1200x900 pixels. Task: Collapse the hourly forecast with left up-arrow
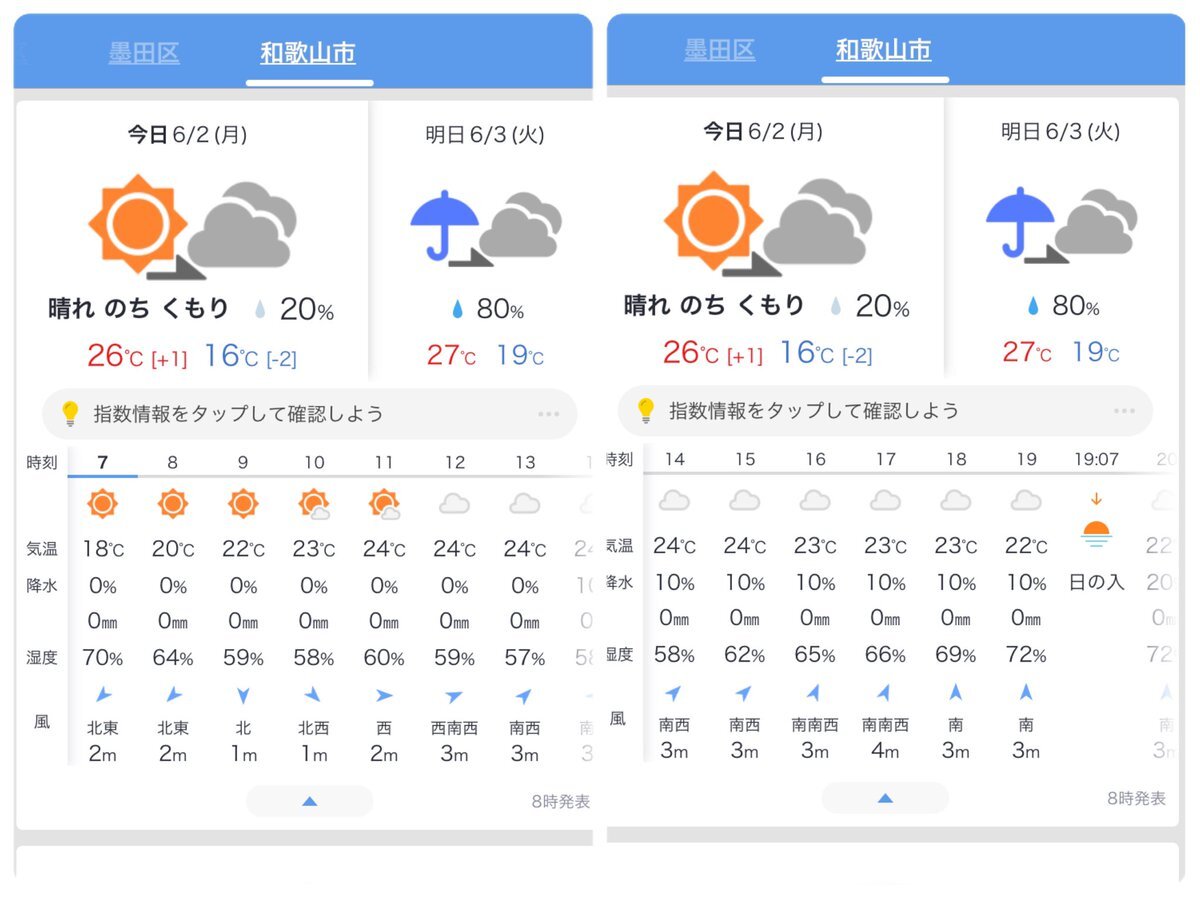click(309, 801)
